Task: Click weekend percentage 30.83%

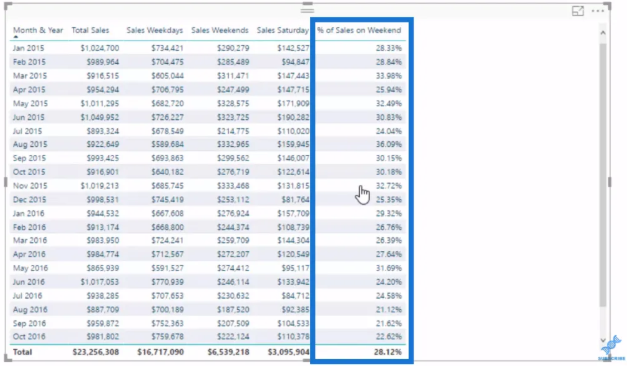Action: click(389, 117)
